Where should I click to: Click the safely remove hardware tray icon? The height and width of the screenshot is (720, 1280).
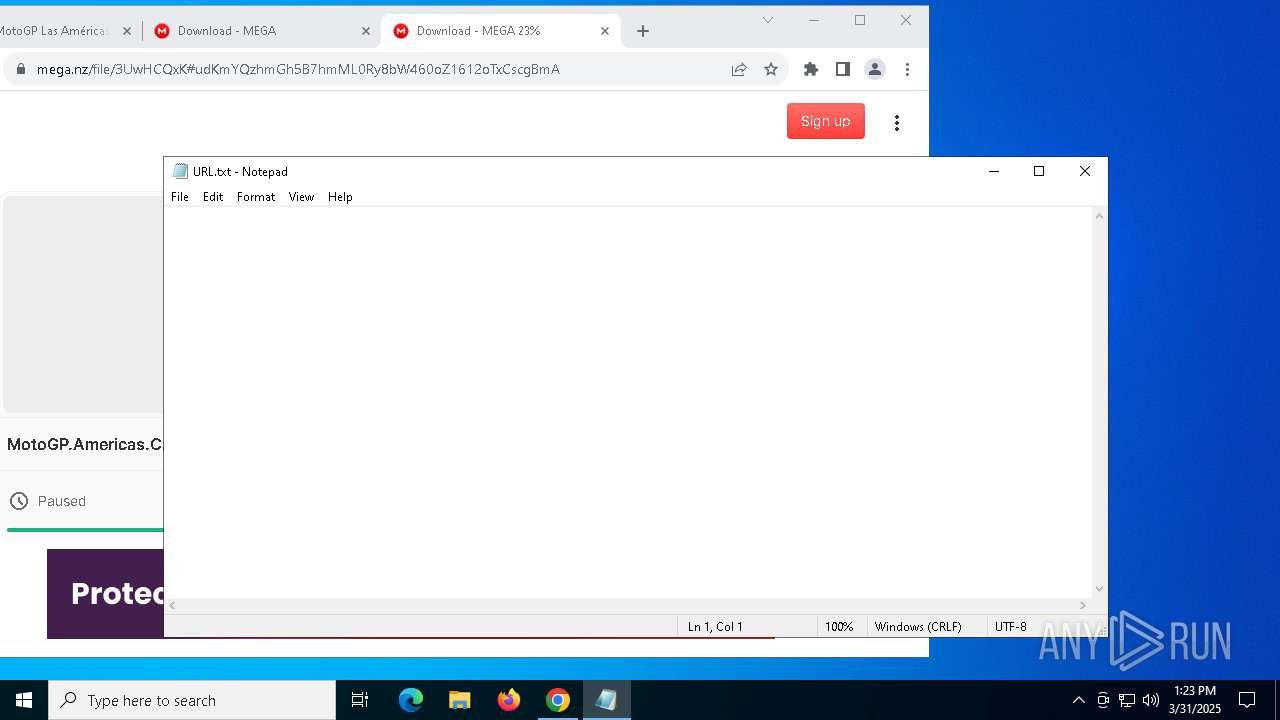tap(1103, 700)
